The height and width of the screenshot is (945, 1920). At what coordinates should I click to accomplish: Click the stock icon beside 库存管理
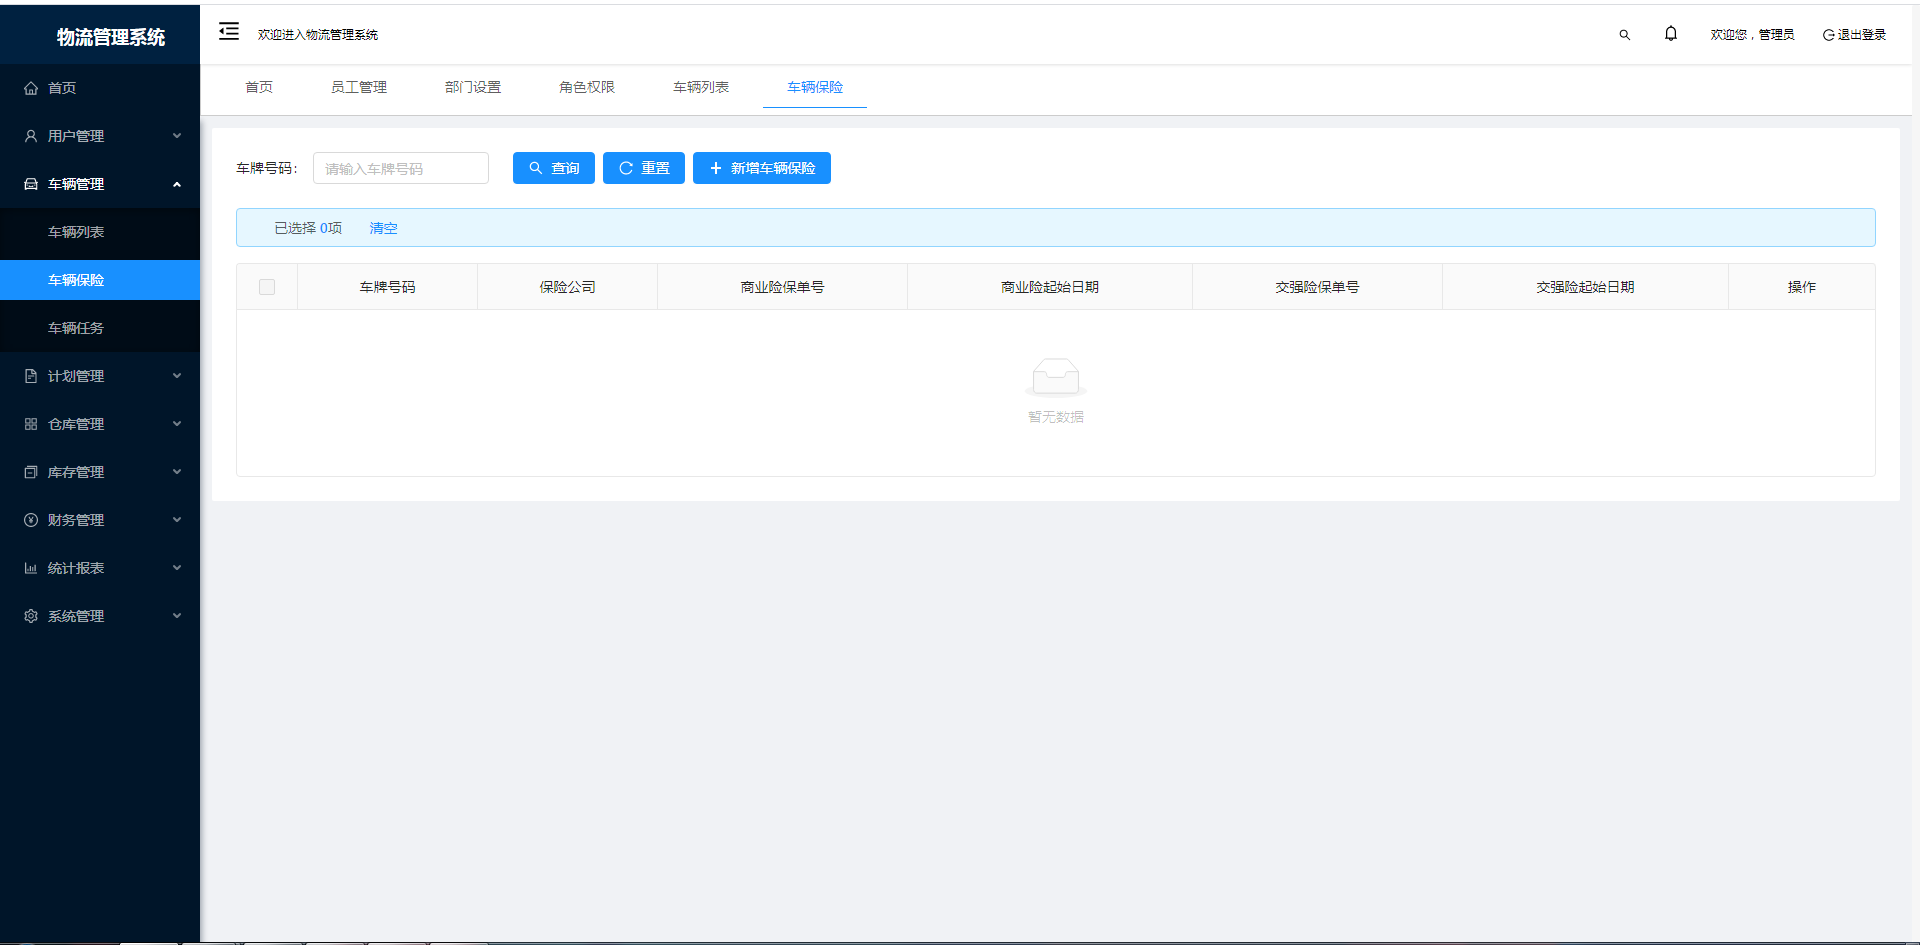[31, 472]
